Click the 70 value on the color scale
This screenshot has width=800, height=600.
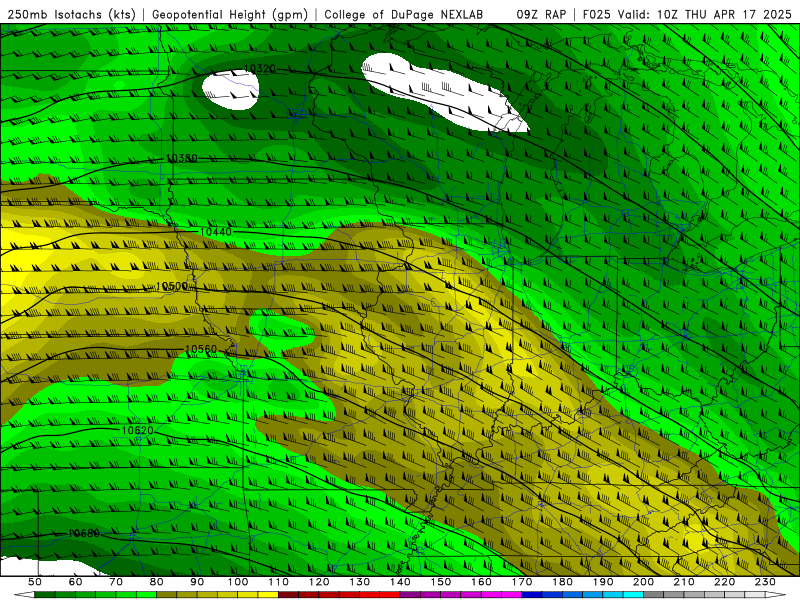pyautogui.click(x=116, y=582)
